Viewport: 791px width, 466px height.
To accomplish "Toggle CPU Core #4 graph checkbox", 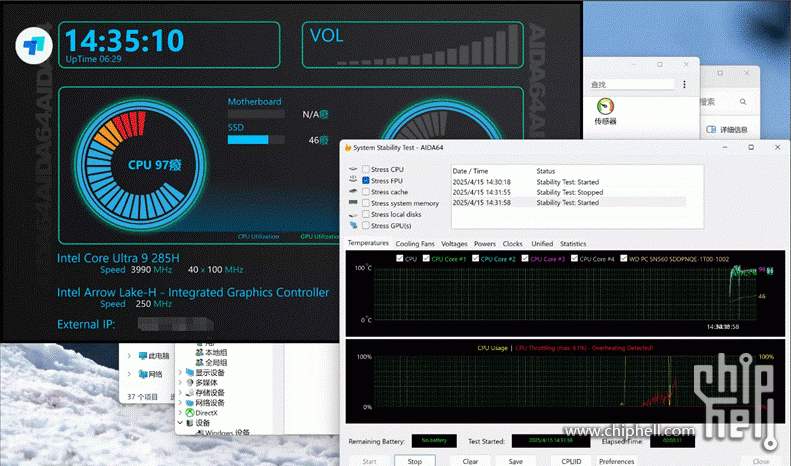I will click(x=574, y=258).
